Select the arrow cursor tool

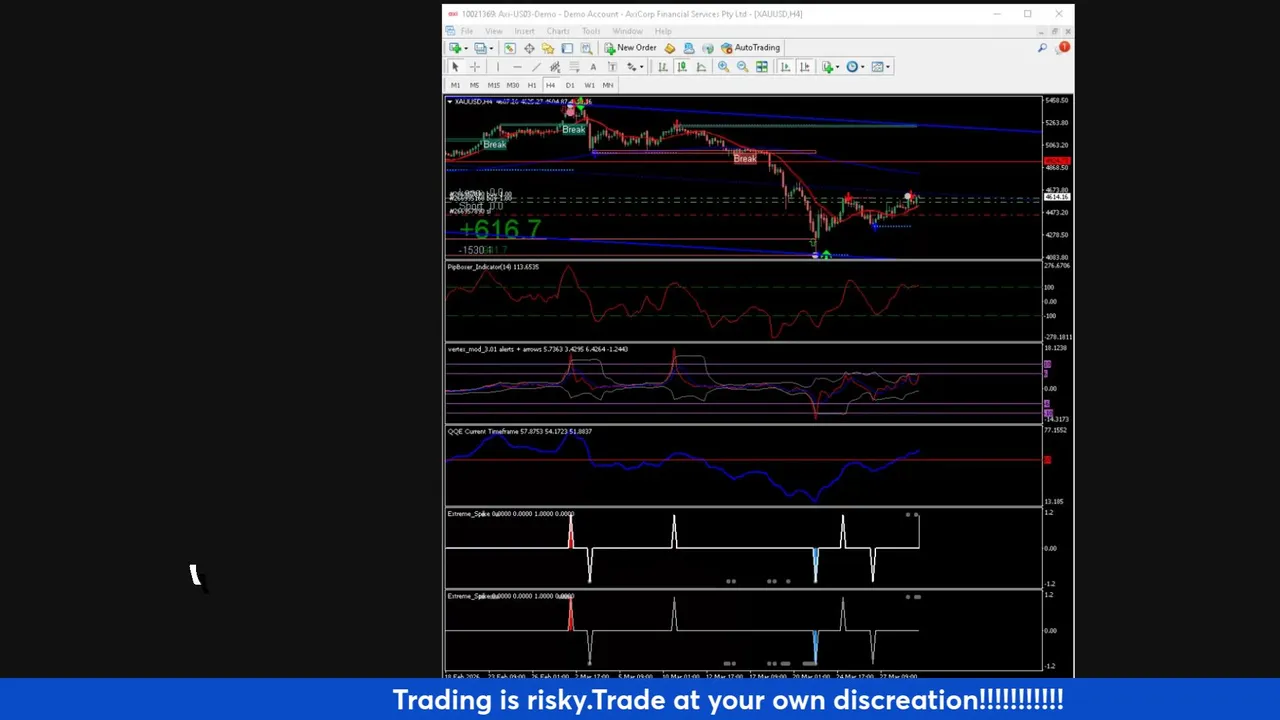point(455,67)
